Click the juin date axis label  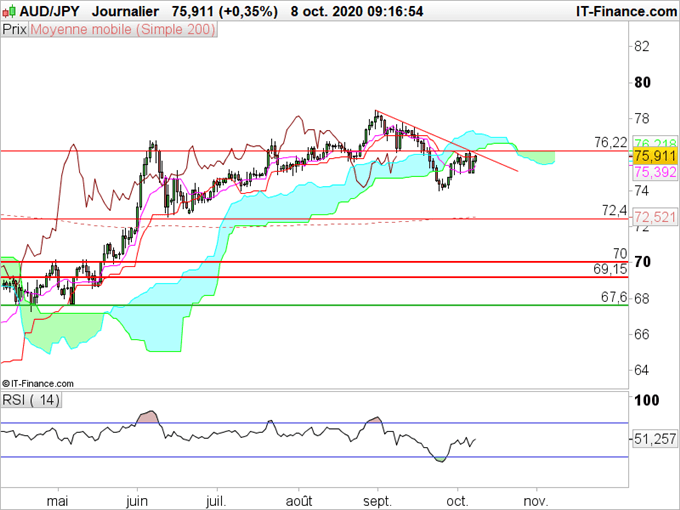(137, 501)
